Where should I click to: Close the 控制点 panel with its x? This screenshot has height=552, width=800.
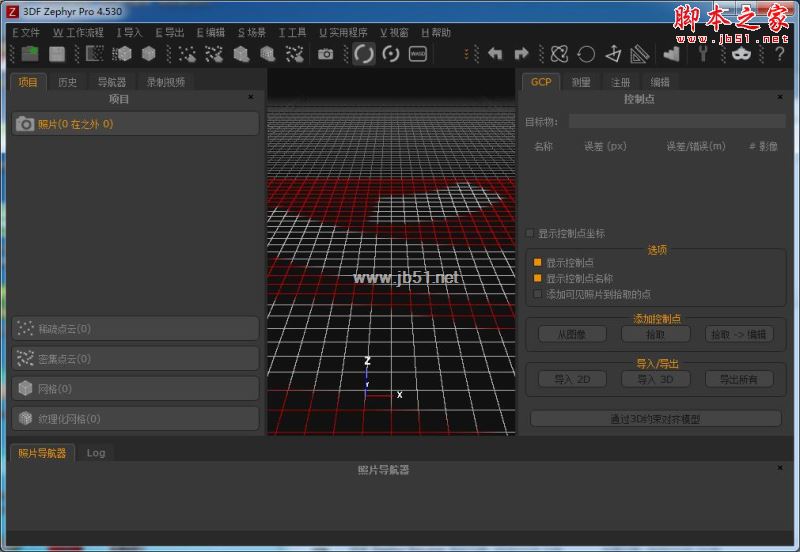click(780, 97)
